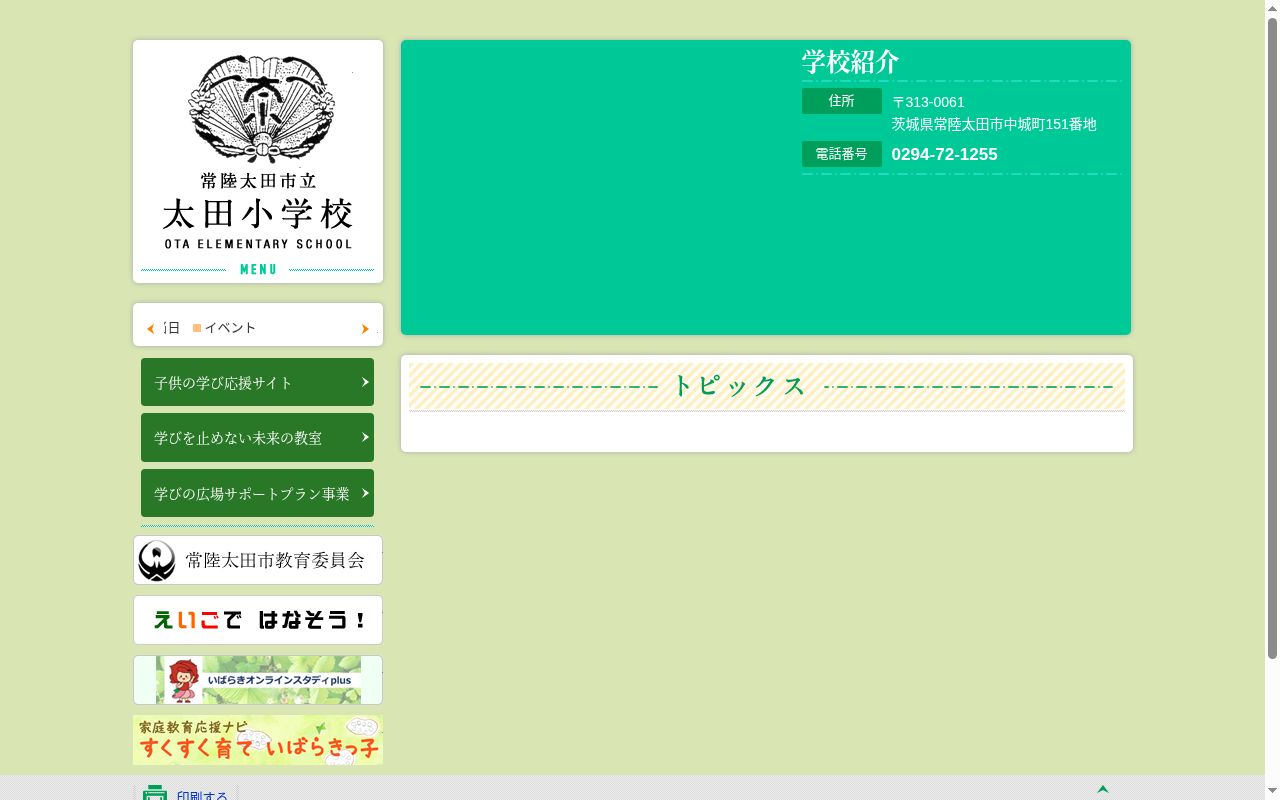The width and height of the screenshot is (1280, 800).
Task: Click the MENU label under the logo
Action: [x=258, y=269]
